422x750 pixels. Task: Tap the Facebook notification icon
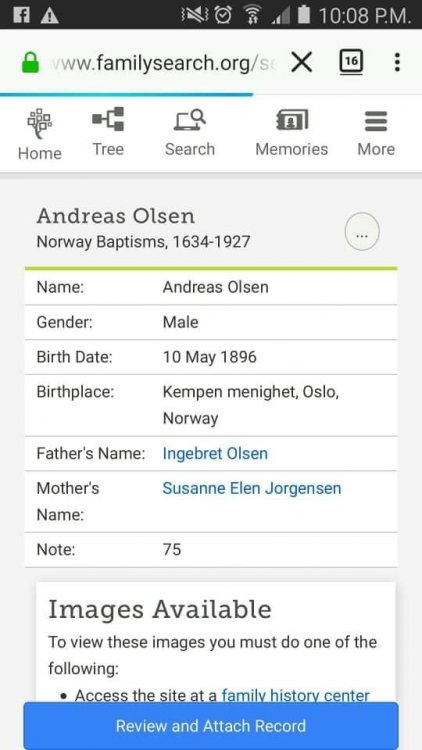pyautogui.click(x=21, y=15)
